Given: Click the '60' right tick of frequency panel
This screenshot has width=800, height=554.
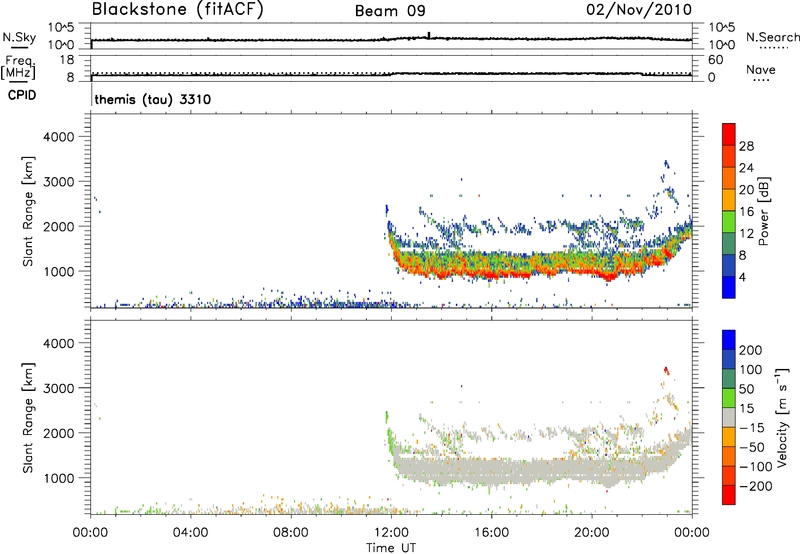Looking at the screenshot, I should [x=715, y=60].
